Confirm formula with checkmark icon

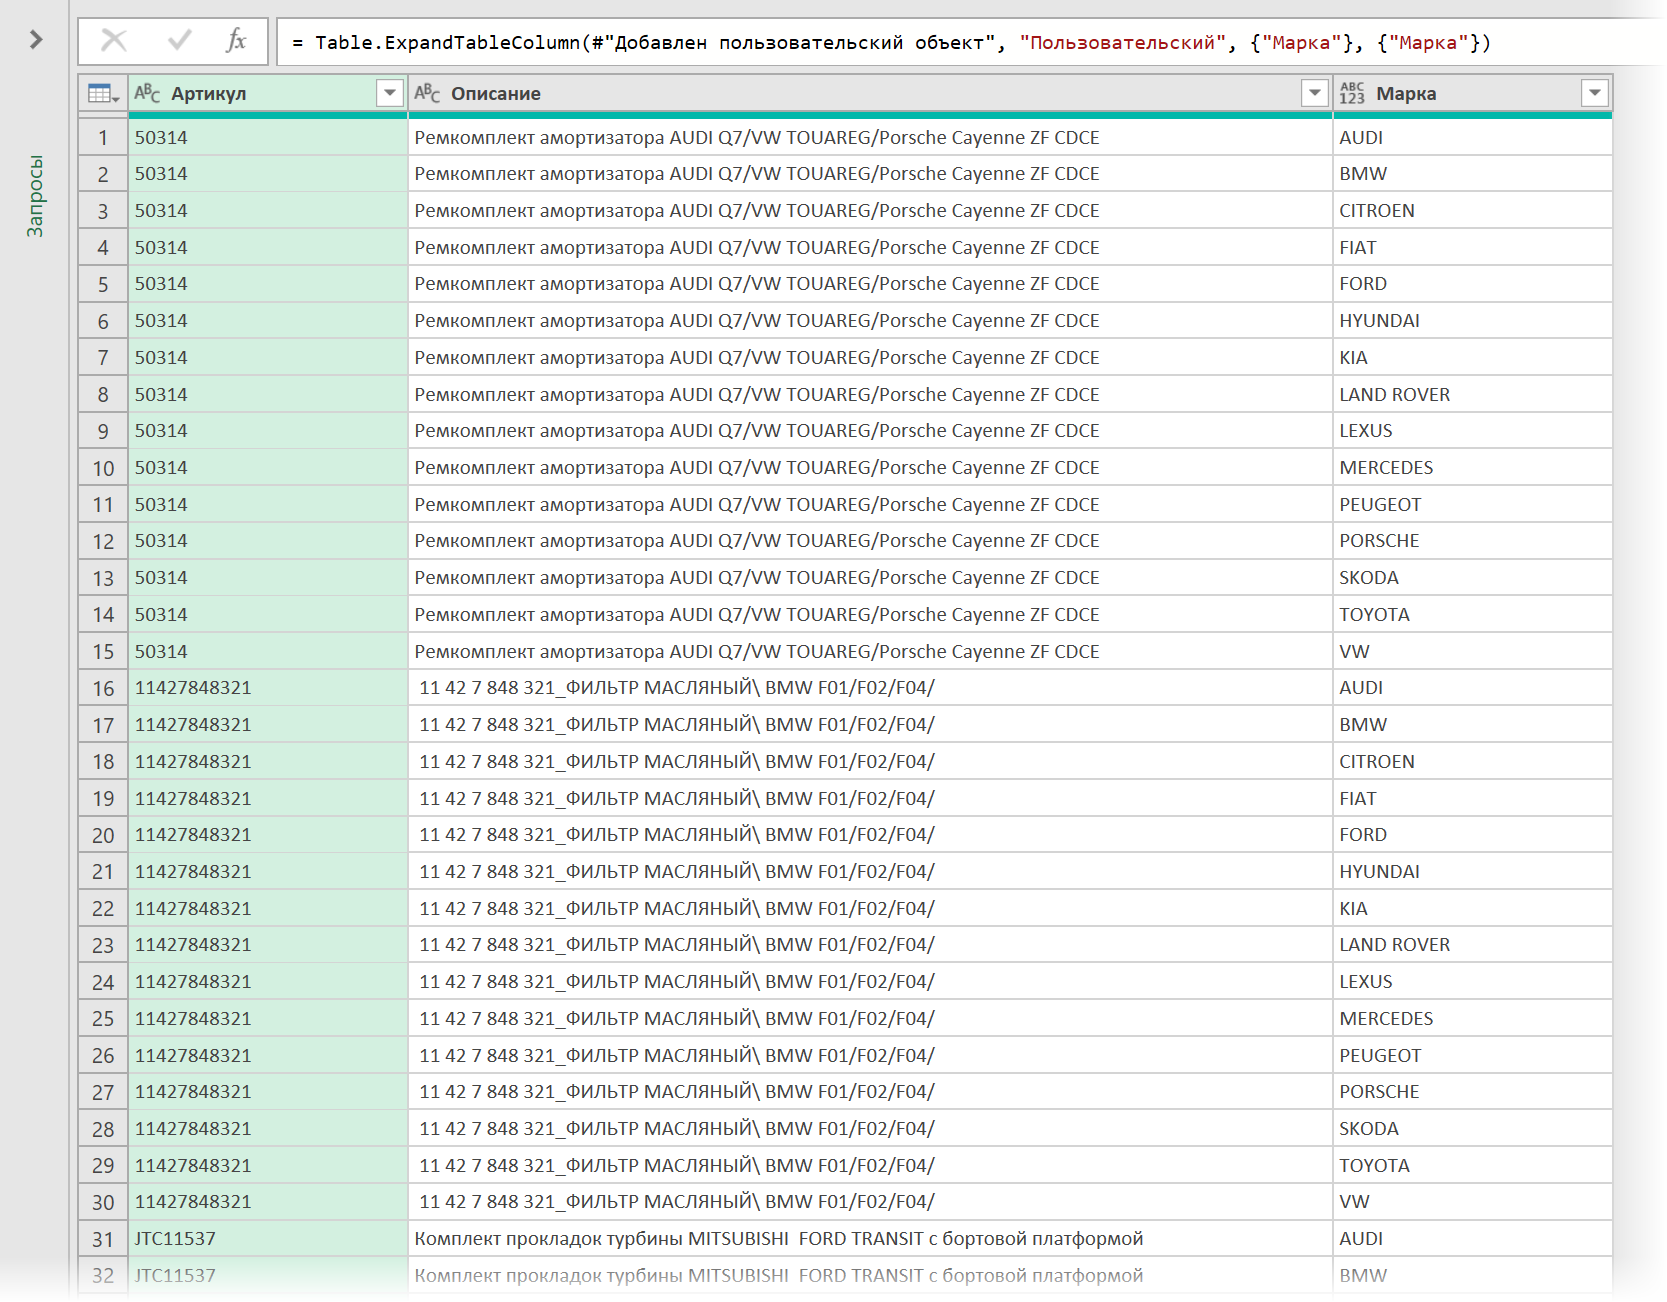tap(180, 41)
